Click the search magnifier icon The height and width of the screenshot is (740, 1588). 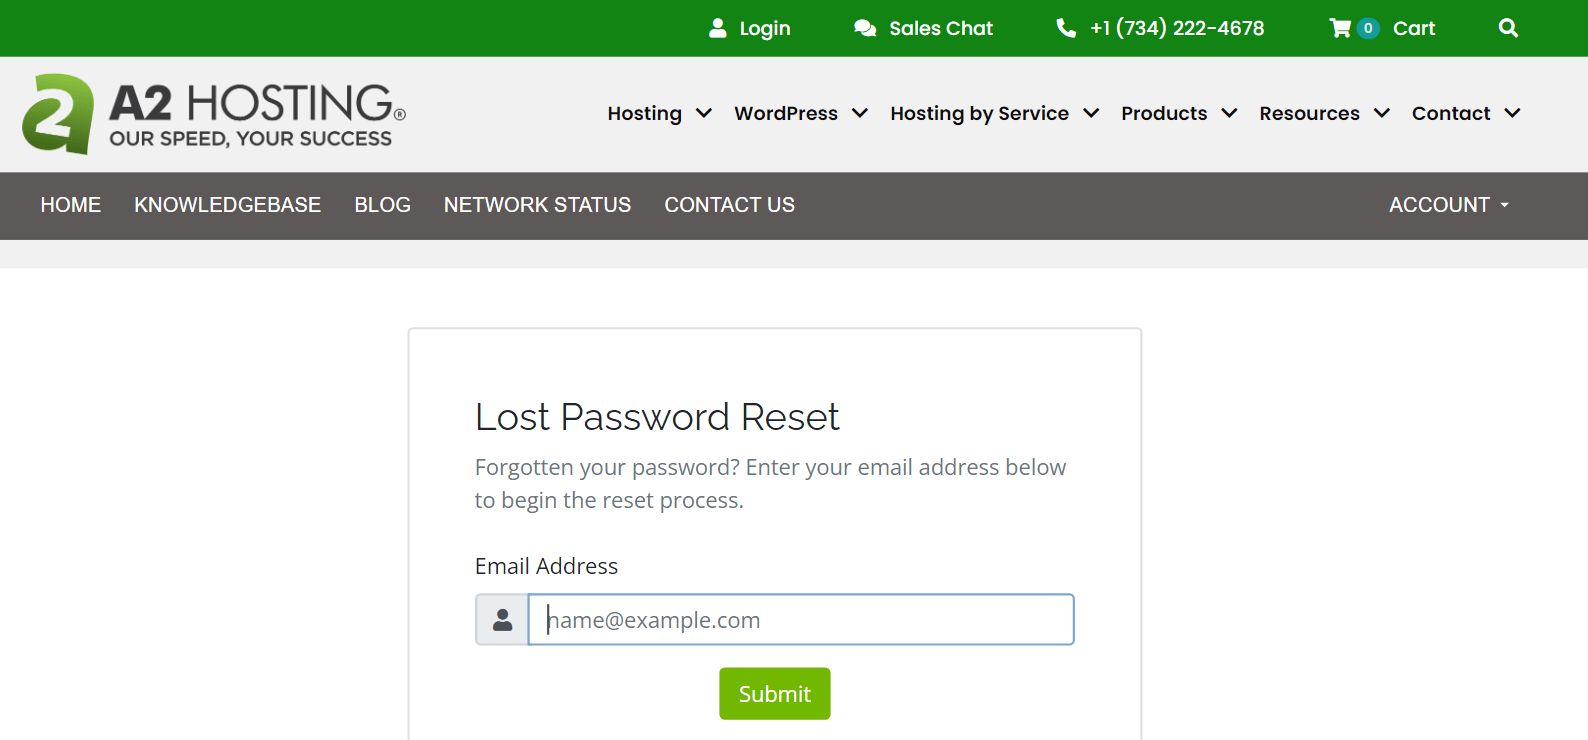point(1508,28)
